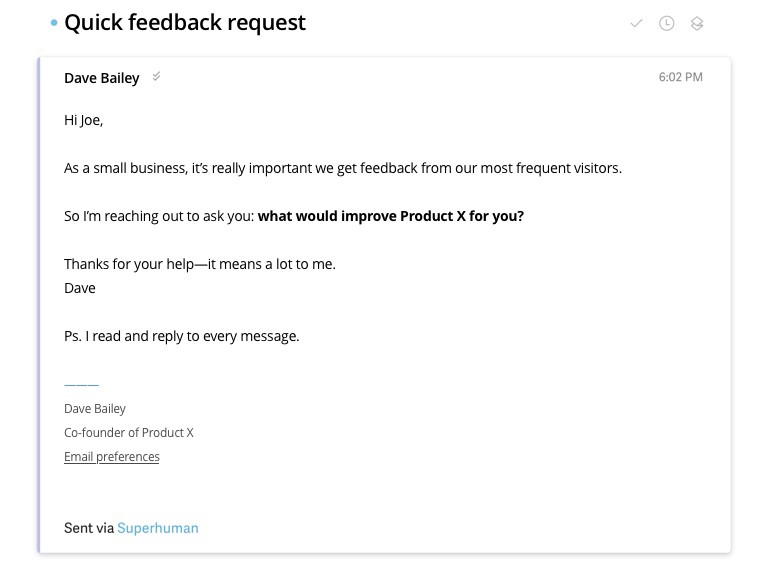
Task: Click the "Sent via" footer text
Action: [89, 528]
